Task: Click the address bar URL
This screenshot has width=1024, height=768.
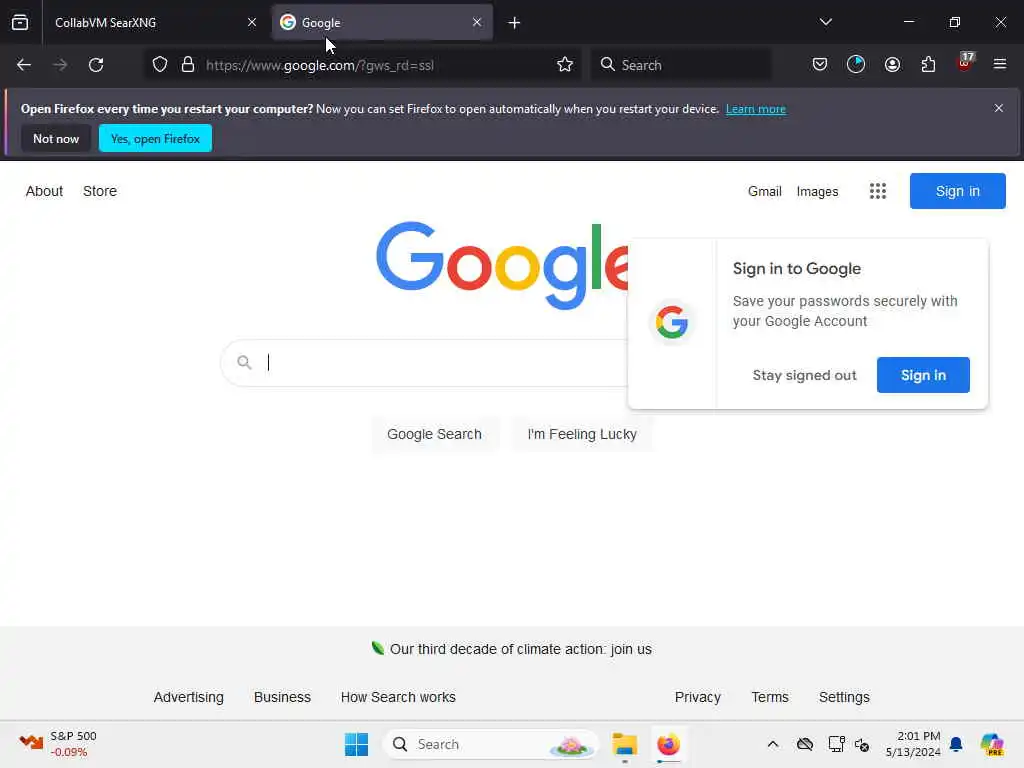Action: (319, 65)
